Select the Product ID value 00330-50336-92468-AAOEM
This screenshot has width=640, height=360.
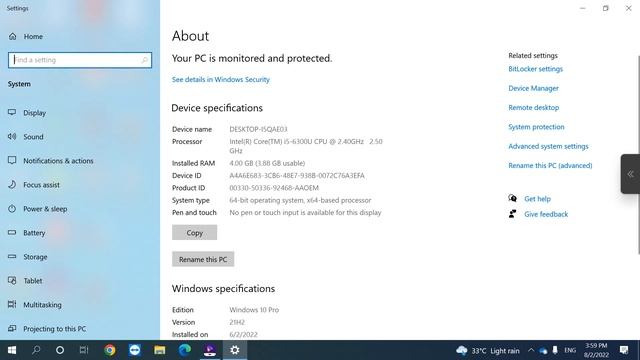[x=274, y=188]
